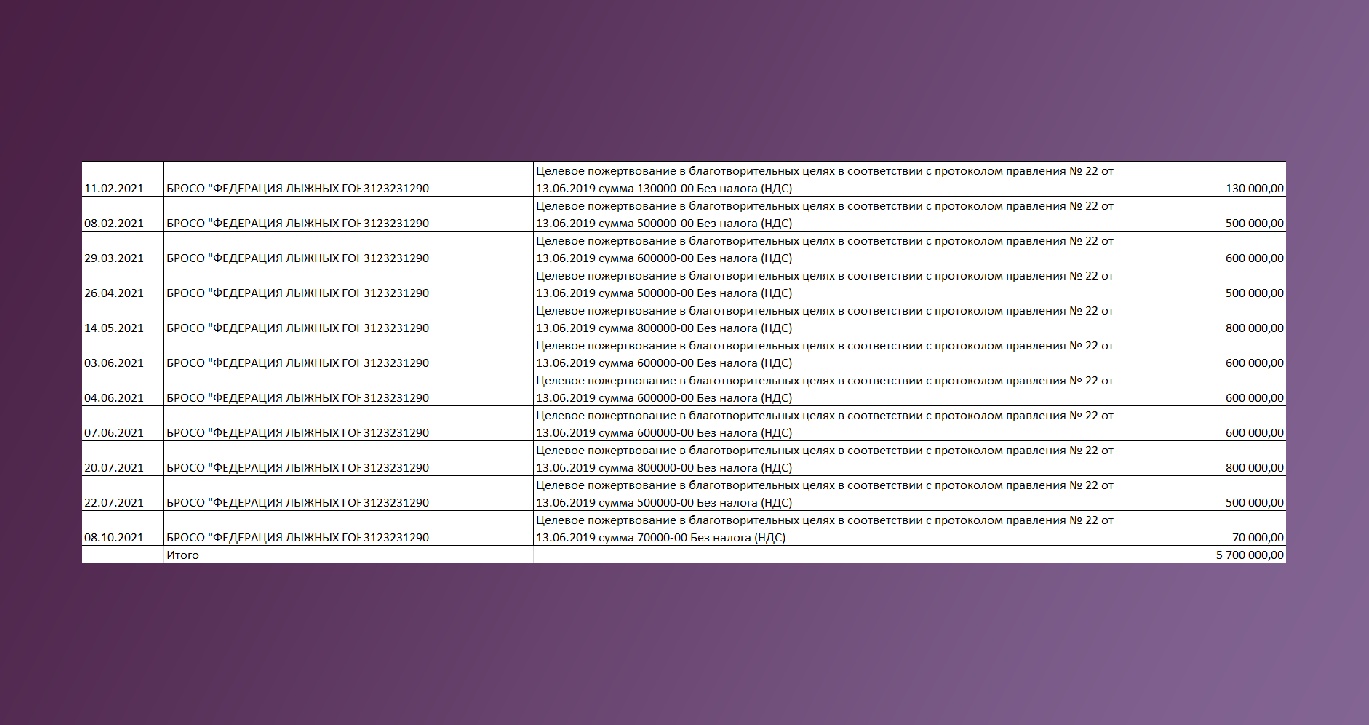Click the amount in the 14.05.2021 row
The width and height of the screenshot is (1369, 725).
1254,328
